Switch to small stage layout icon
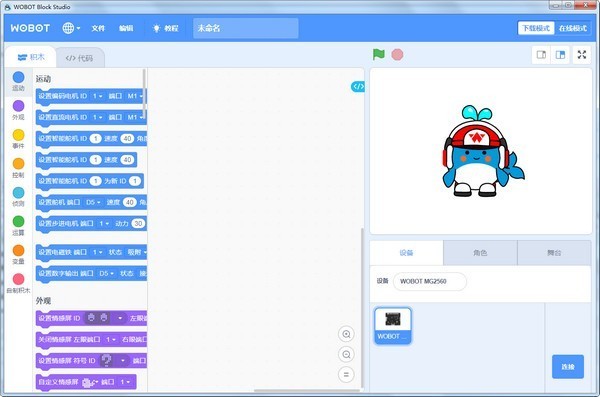Image resolution: width=600 pixels, height=397 pixels. click(541, 55)
